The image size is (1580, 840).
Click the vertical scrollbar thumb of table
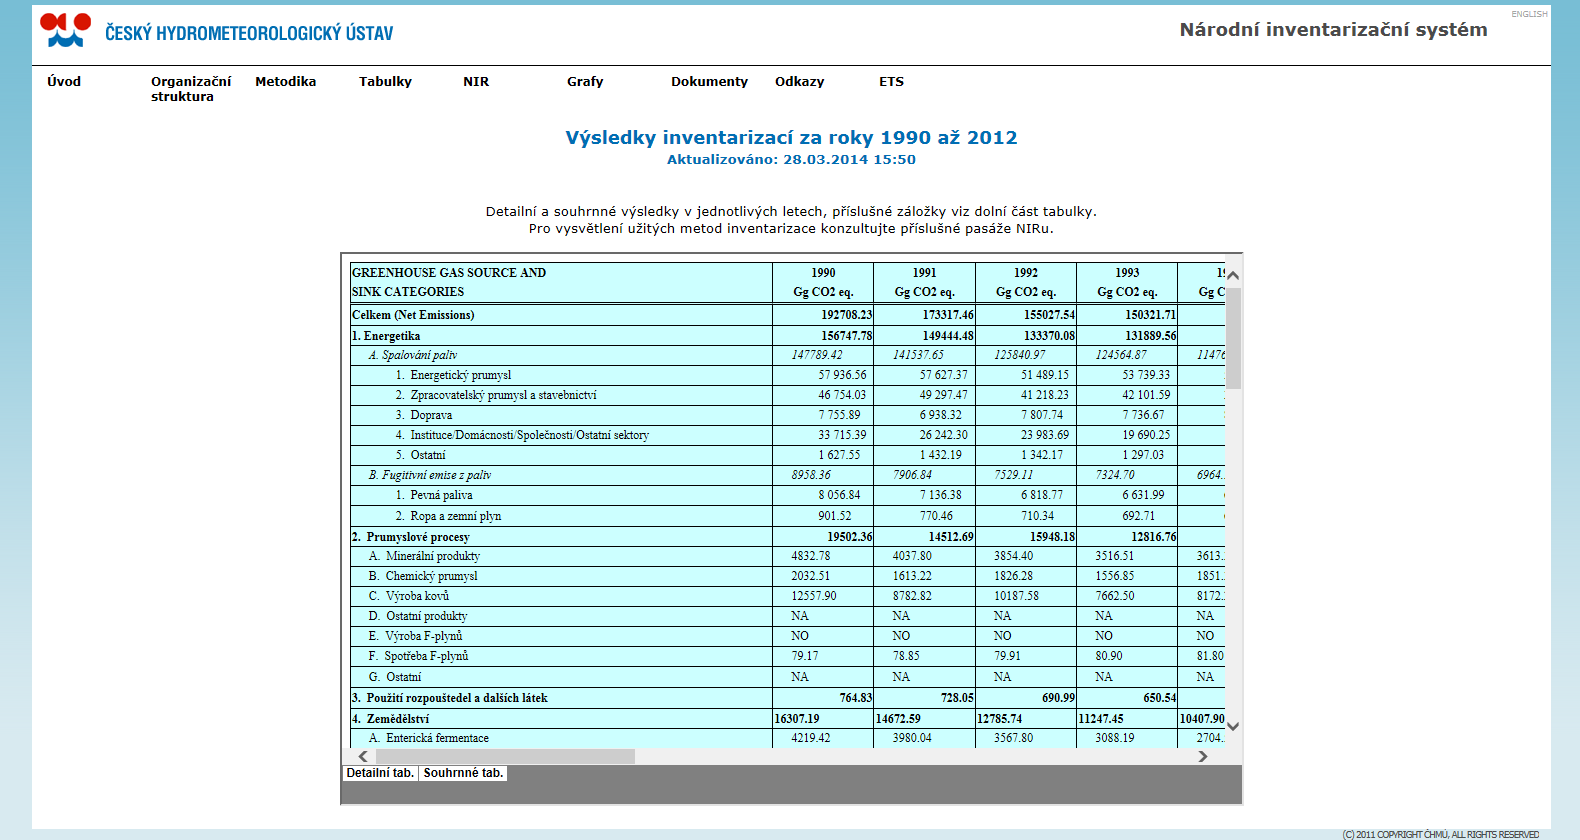point(1233,338)
